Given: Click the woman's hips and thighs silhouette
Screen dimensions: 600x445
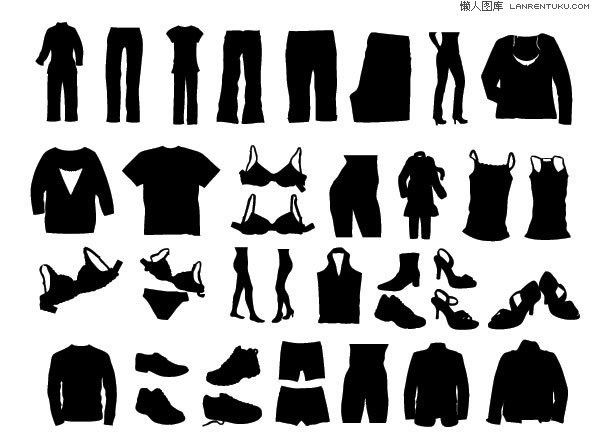Looking at the screenshot, I should pos(356,196).
